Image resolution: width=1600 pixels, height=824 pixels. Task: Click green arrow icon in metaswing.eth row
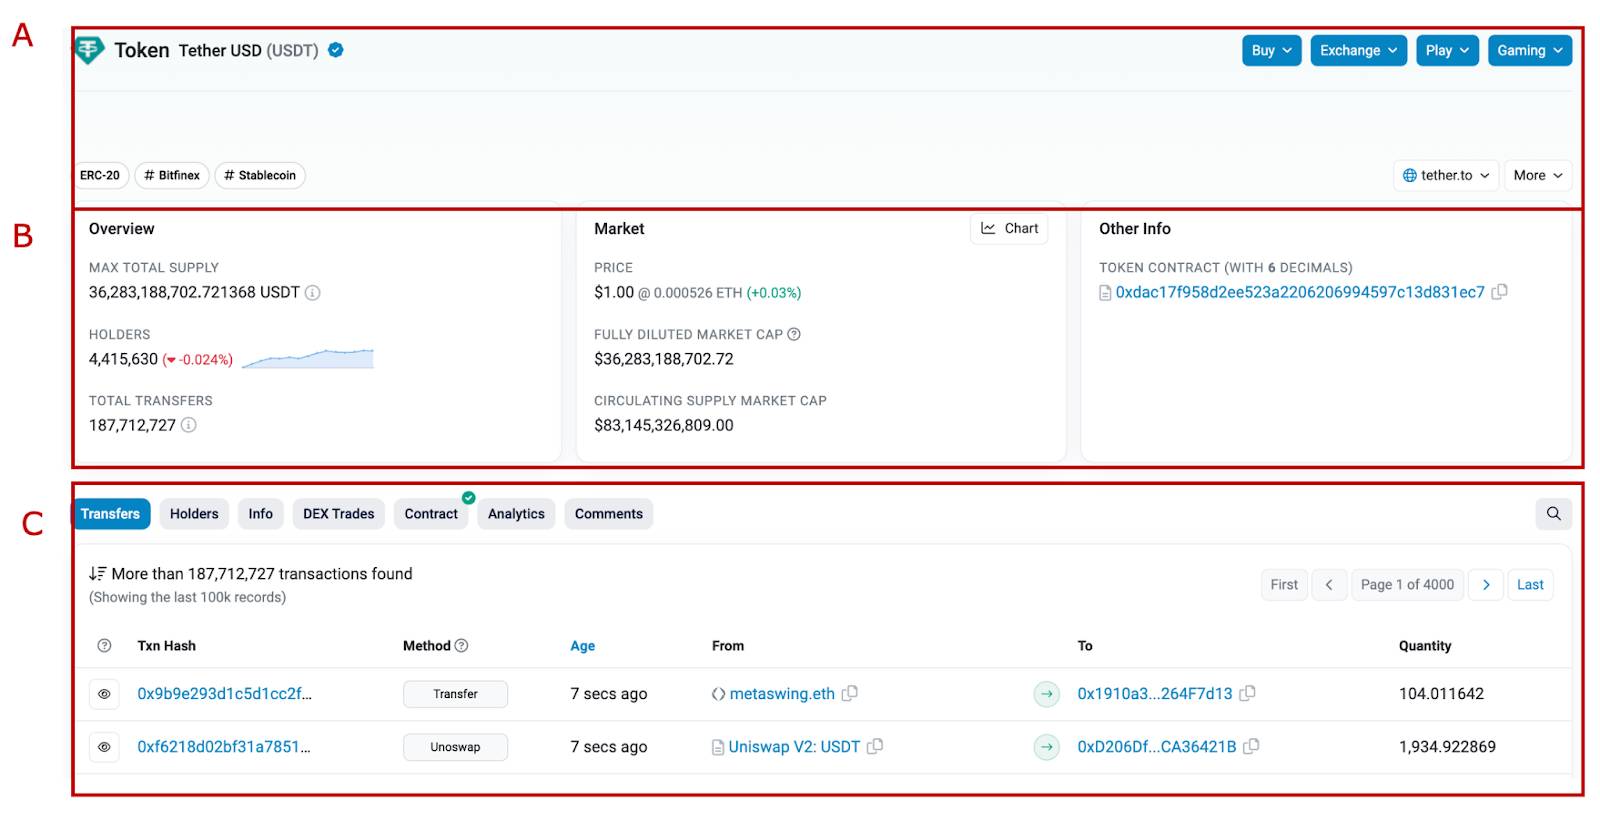point(1047,694)
